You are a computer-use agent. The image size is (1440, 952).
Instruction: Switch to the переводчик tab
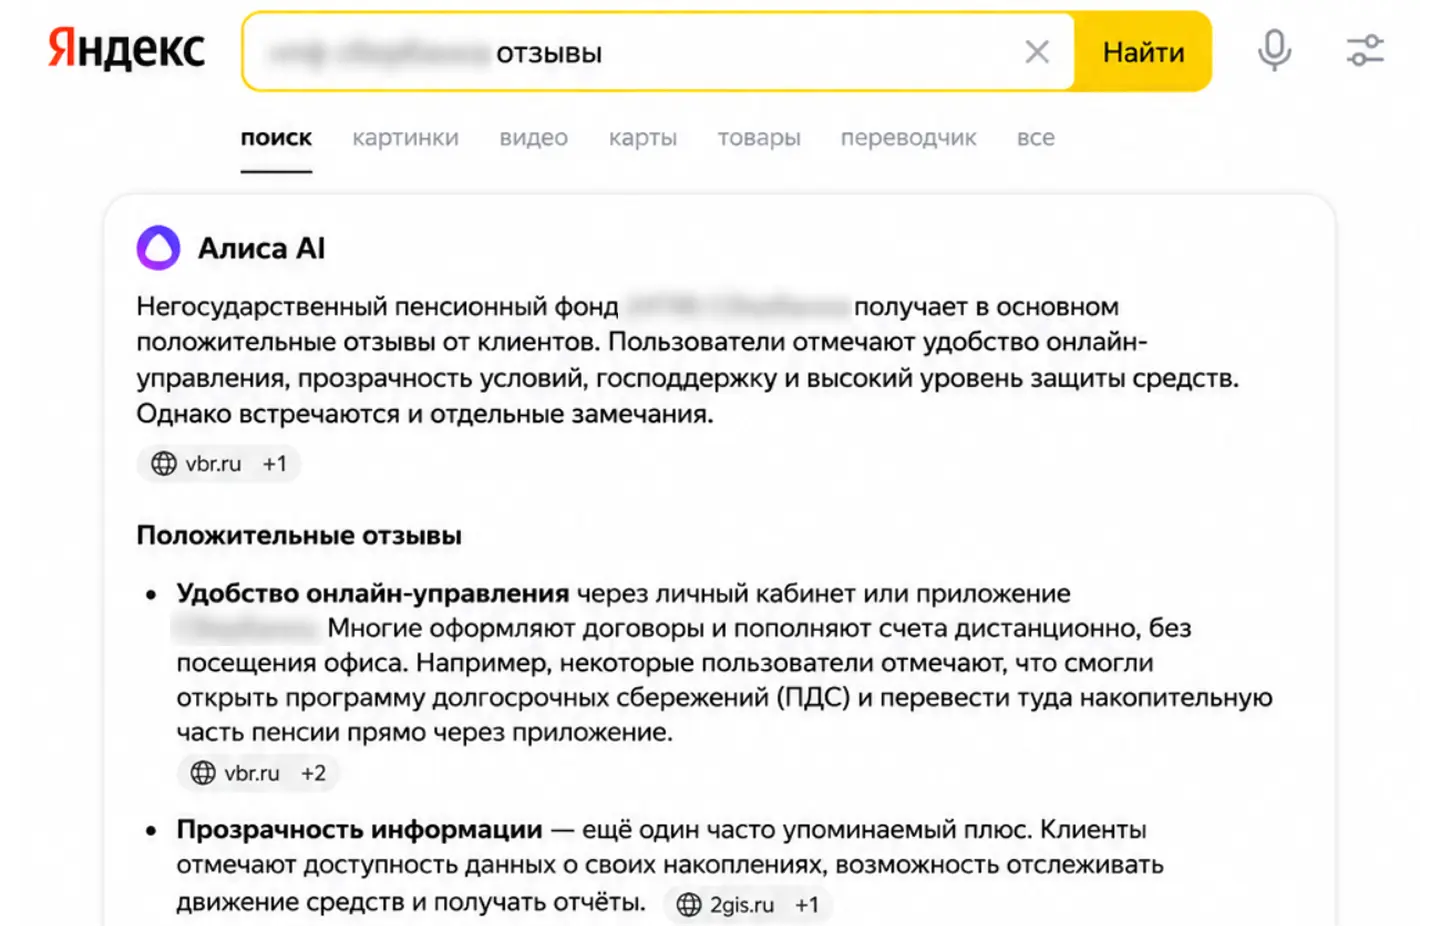[x=908, y=138]
